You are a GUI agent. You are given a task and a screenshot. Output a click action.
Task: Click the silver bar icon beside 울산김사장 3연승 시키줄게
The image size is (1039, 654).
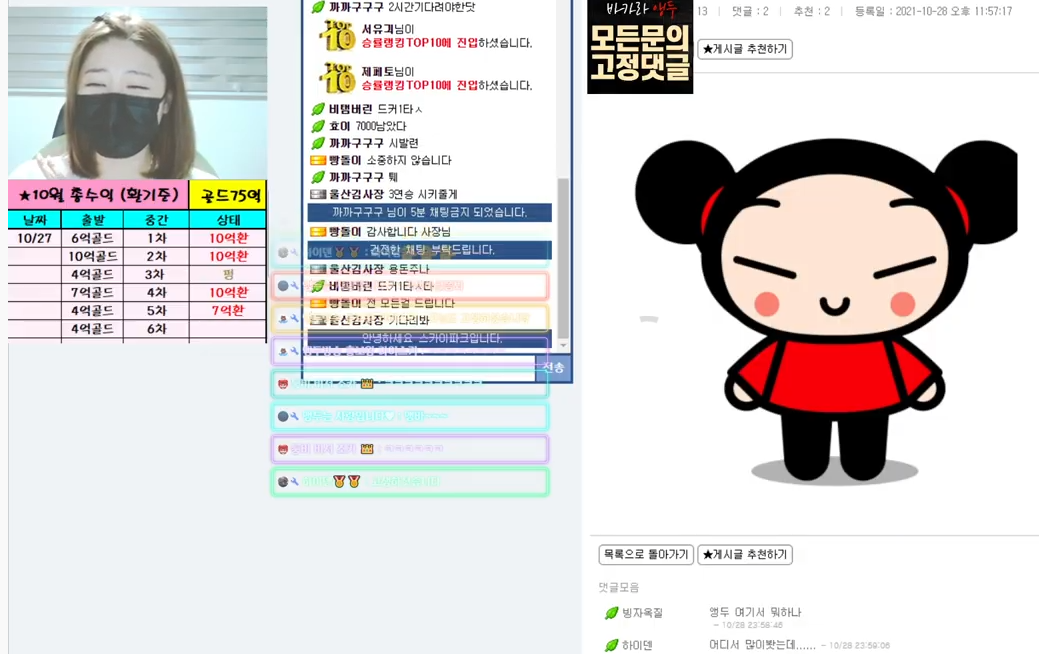pos(318,194)
